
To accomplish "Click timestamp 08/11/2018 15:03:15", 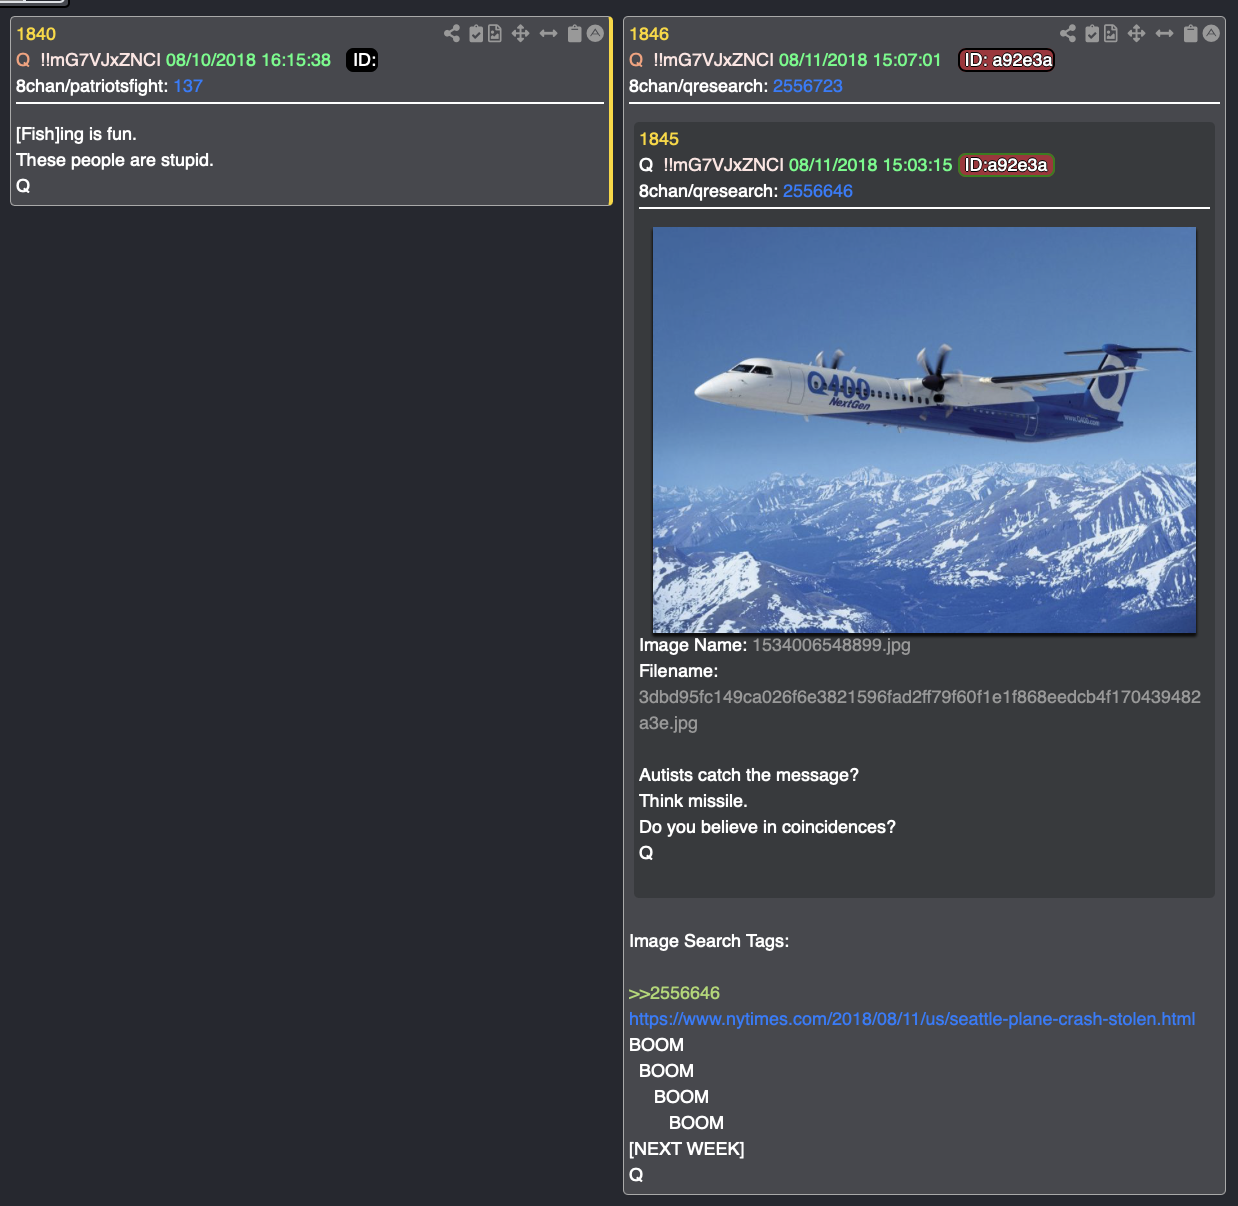I will tap(870, 165).
